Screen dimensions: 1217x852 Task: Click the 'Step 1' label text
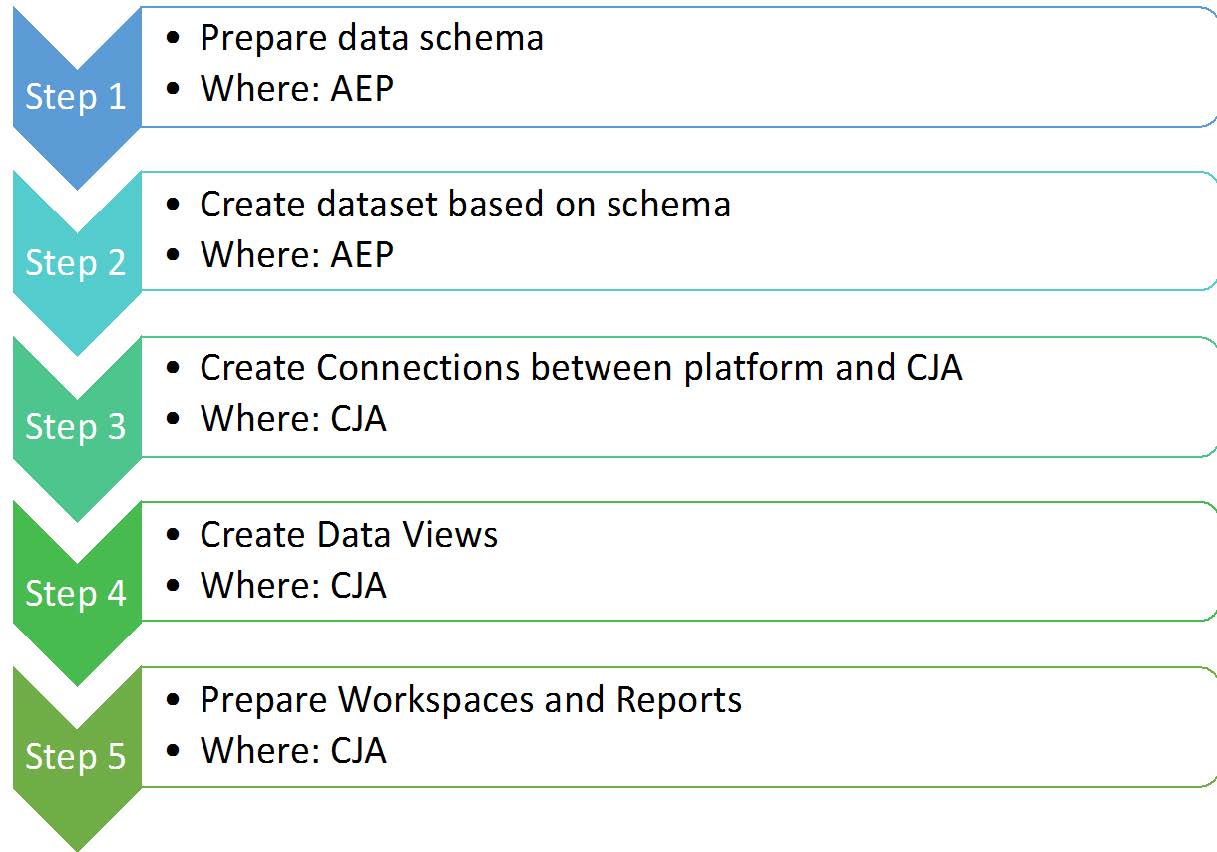pos(76,97)
